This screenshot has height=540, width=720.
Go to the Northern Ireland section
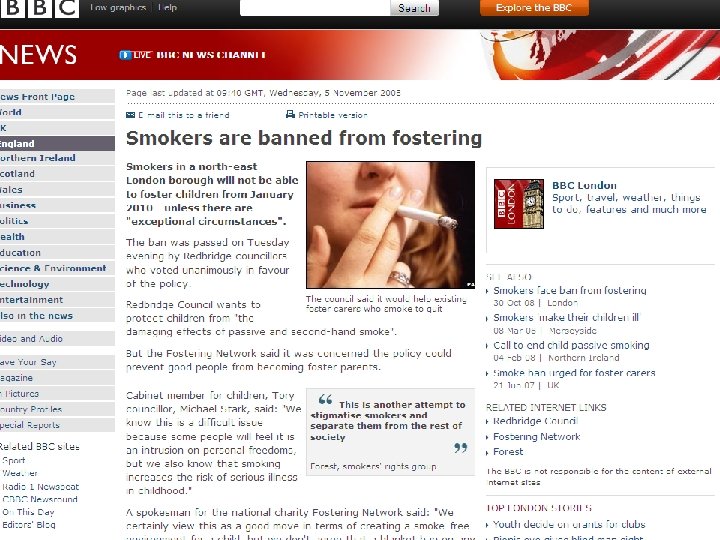[x=57, y=158]
